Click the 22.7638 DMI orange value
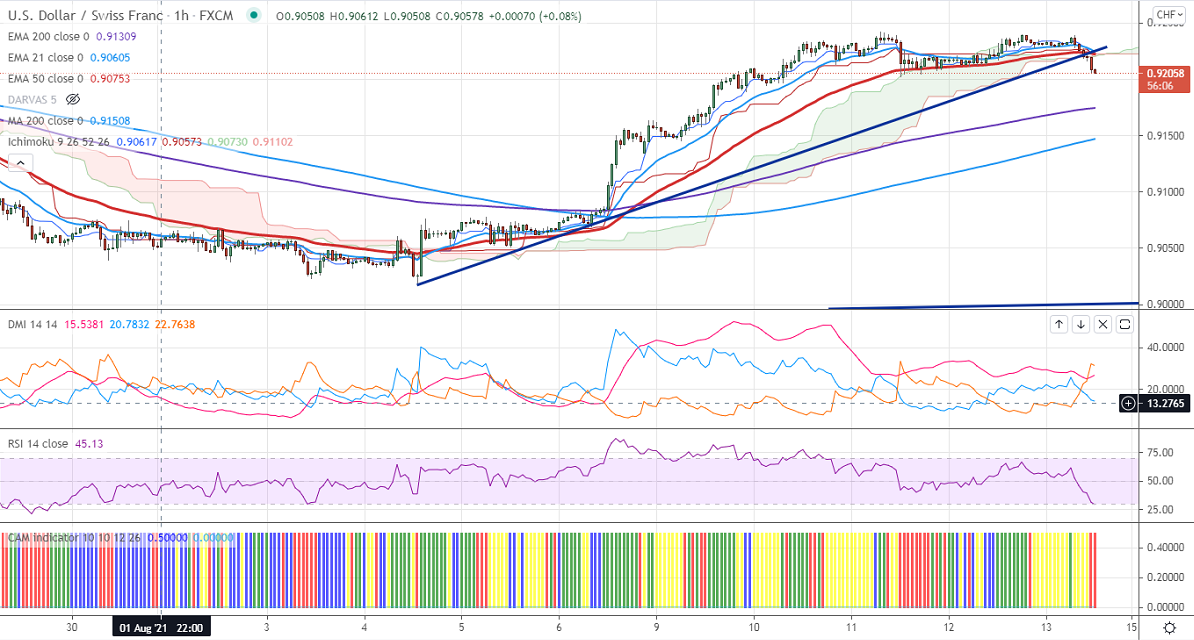The width and height of the screenshot is (1194, 640). click(174, 325)
